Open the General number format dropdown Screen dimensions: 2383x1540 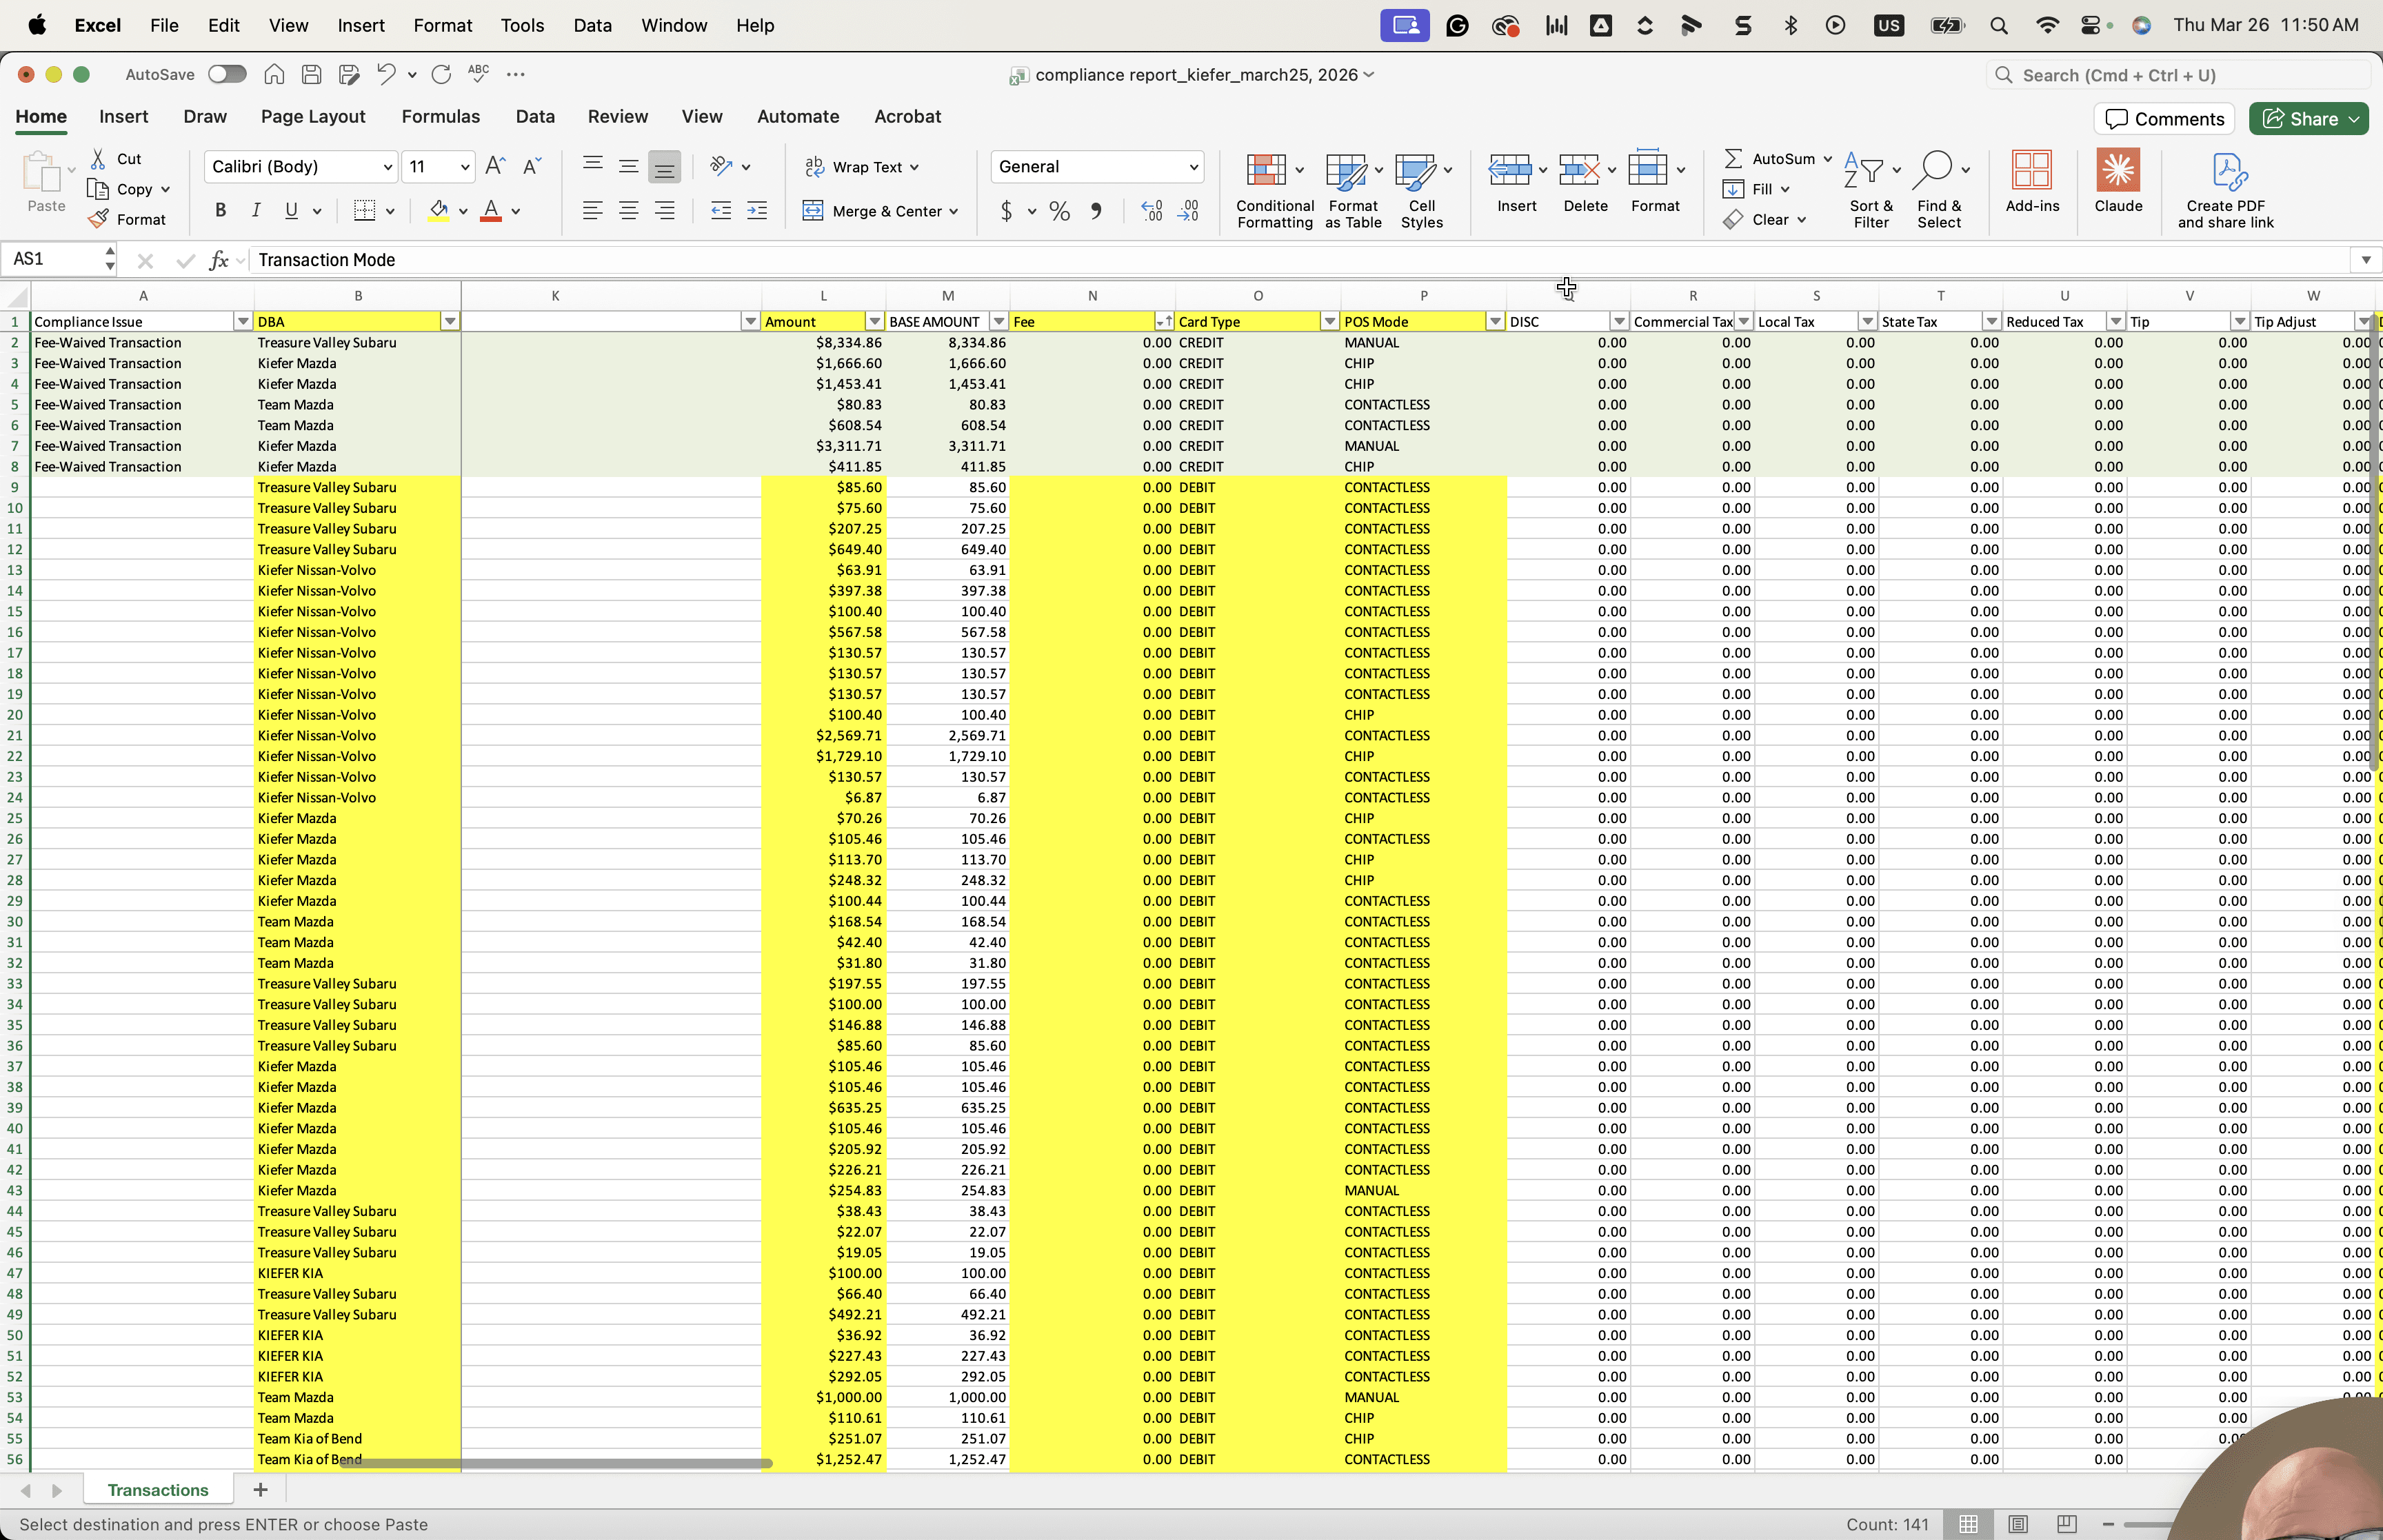point(1193,167)
